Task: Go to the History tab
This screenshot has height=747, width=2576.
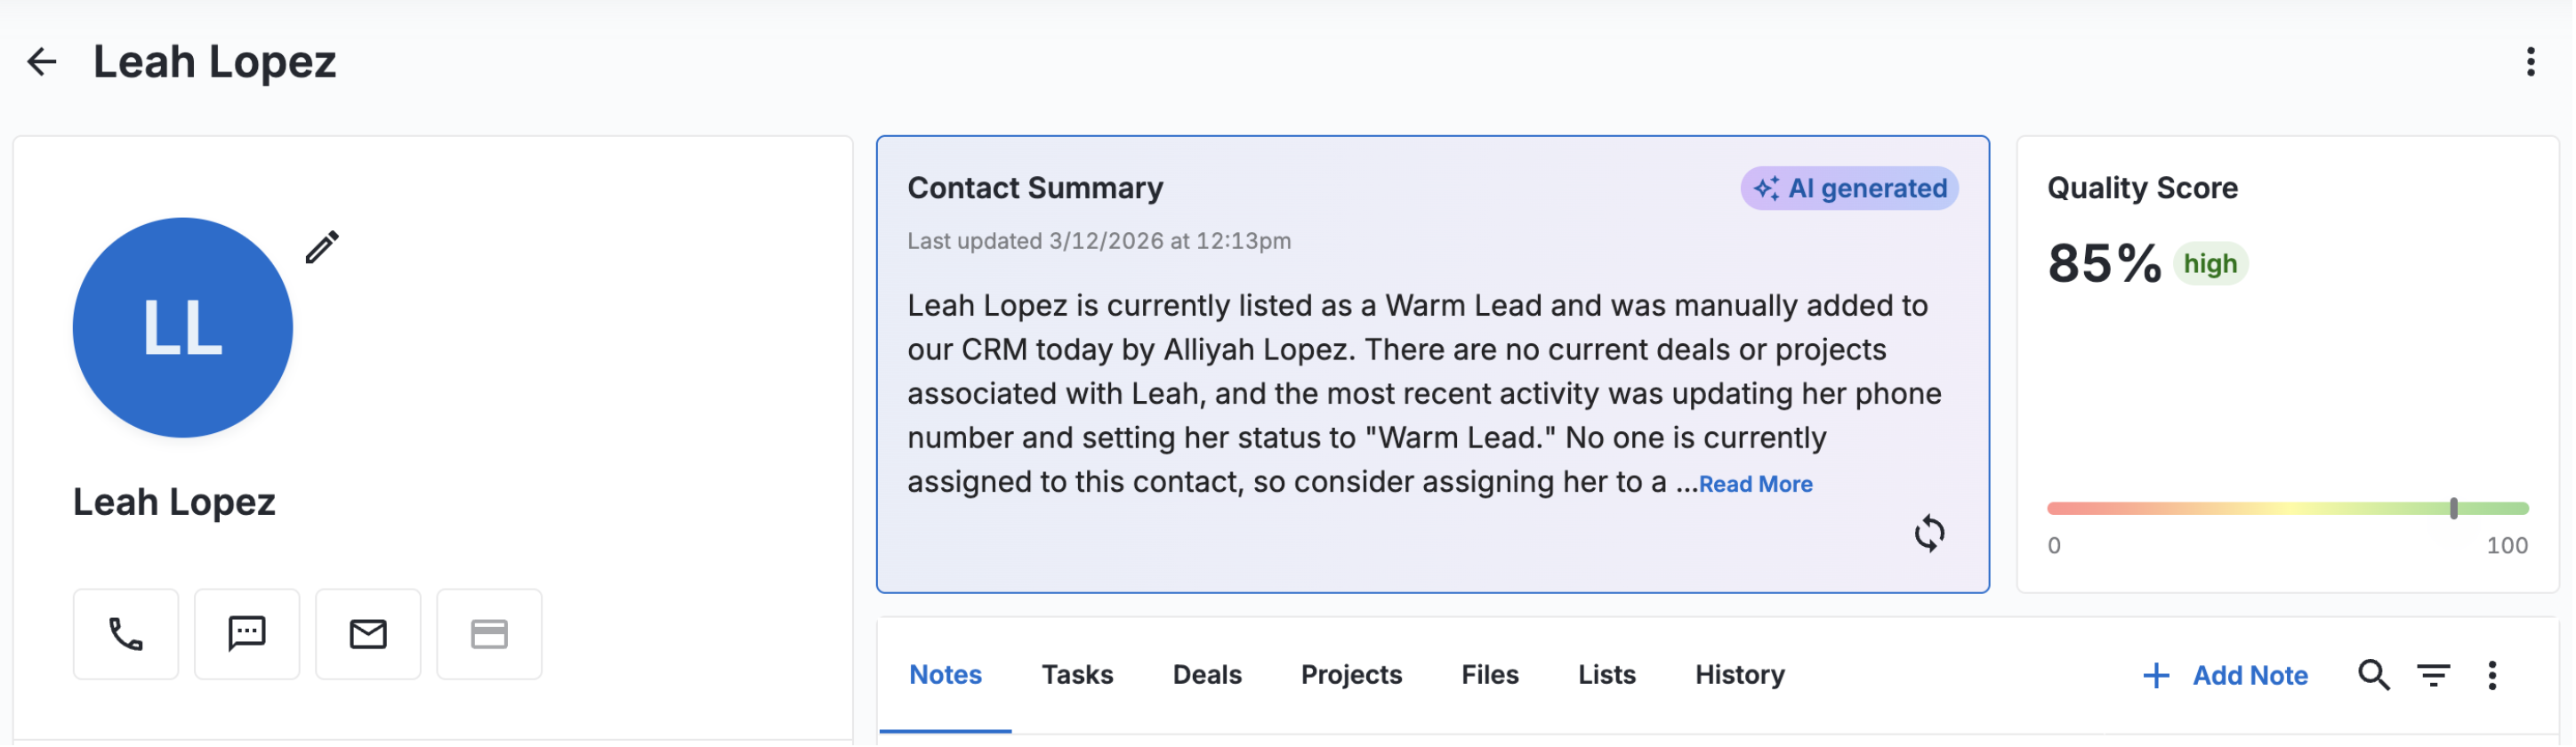Action: click(x=1741, y=676)
